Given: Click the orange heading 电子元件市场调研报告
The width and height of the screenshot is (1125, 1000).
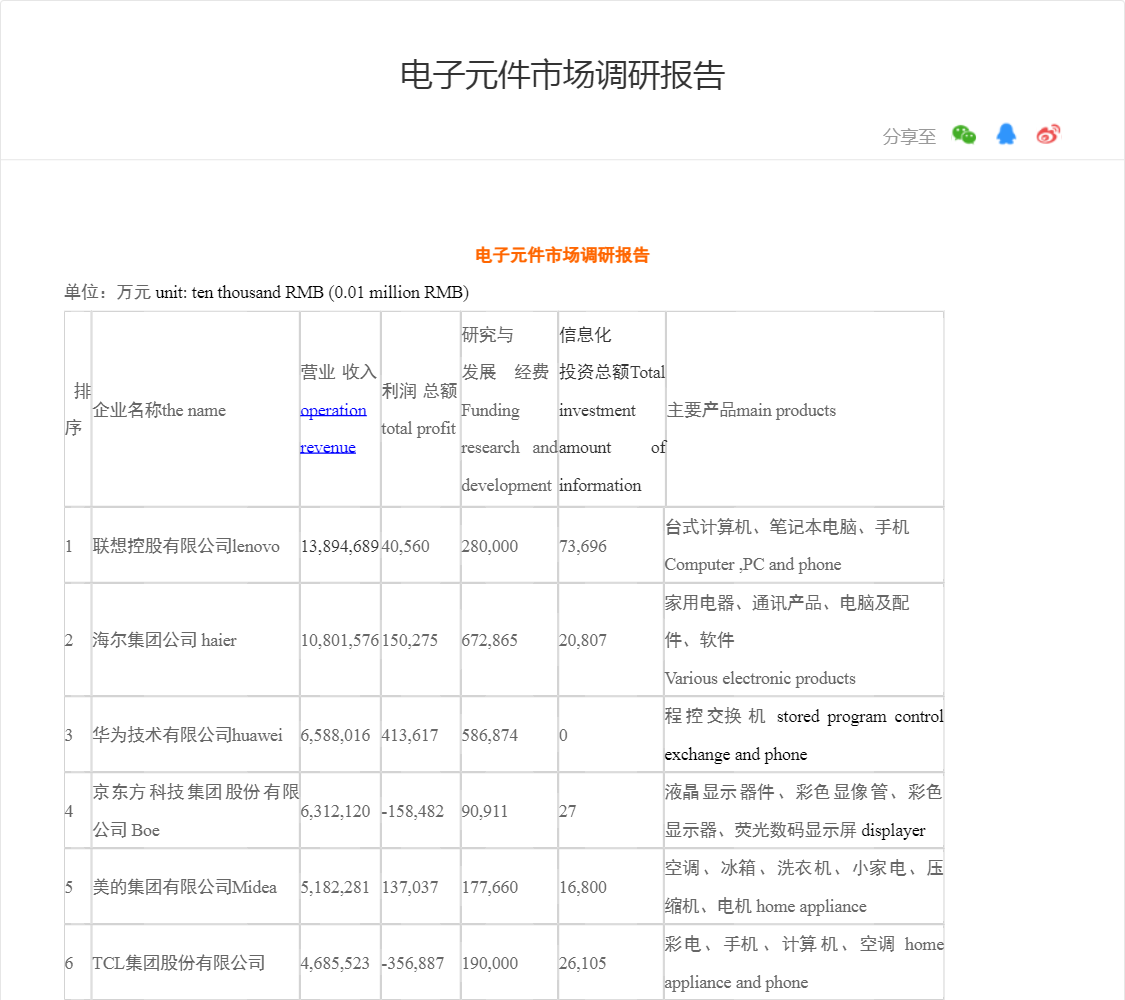Looking at the screenshot, I should click(562, 255).
